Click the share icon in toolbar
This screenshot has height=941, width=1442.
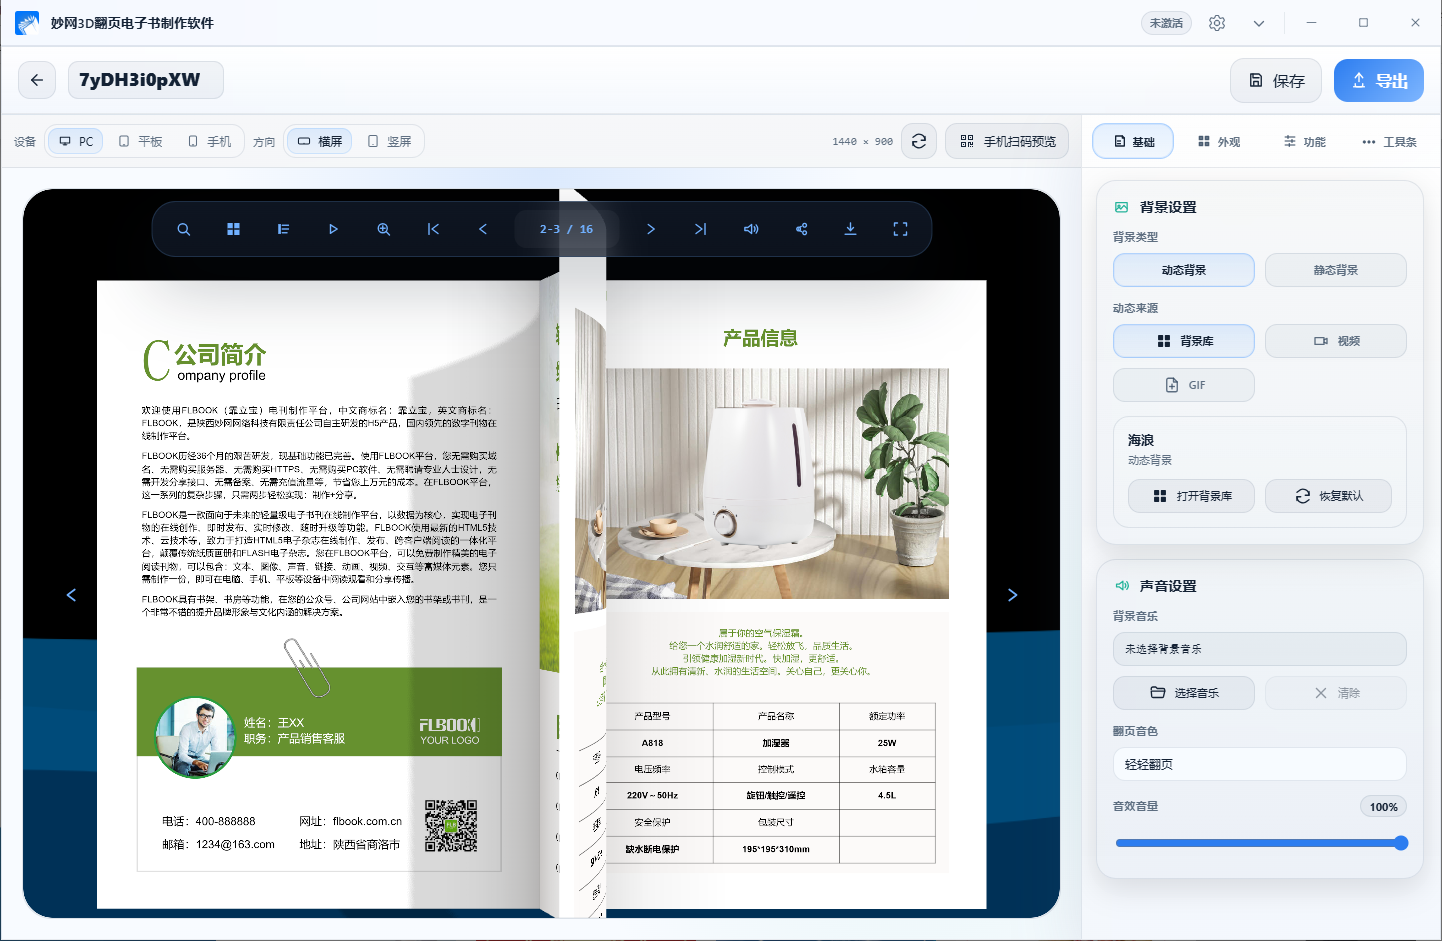pyautogui.click(x=801, y=229)
